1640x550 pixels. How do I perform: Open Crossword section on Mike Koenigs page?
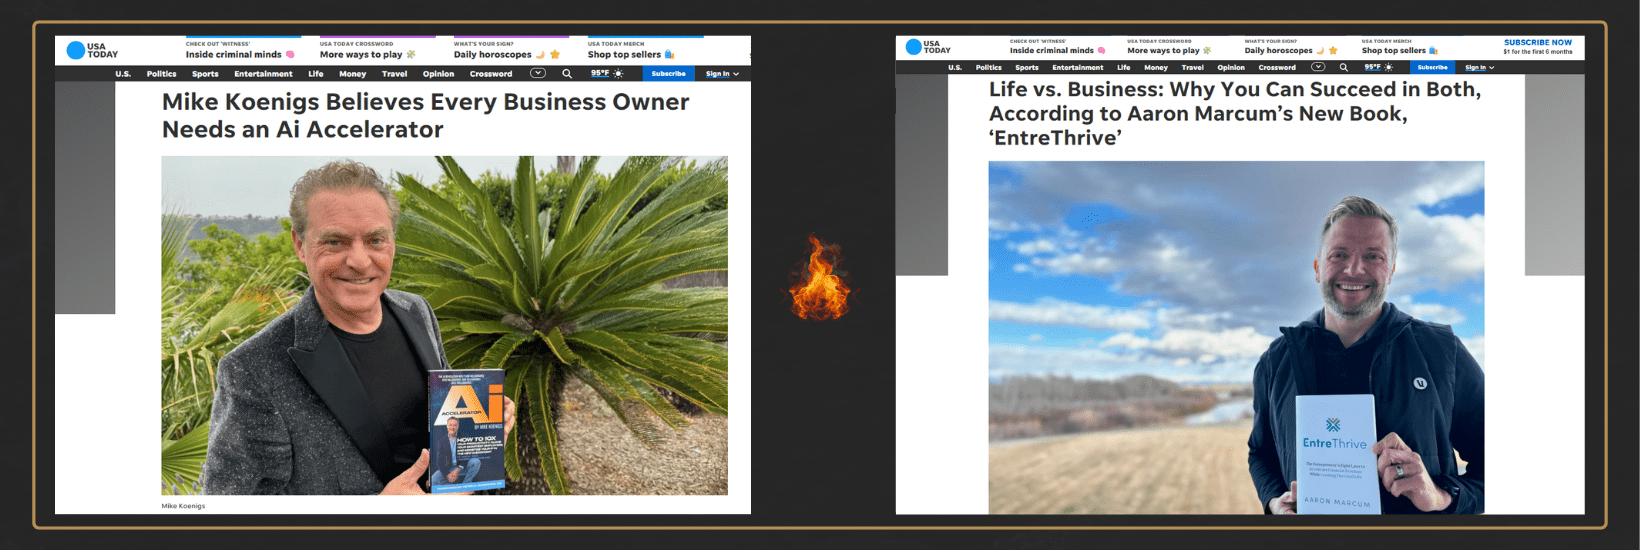tap(491, 74)
